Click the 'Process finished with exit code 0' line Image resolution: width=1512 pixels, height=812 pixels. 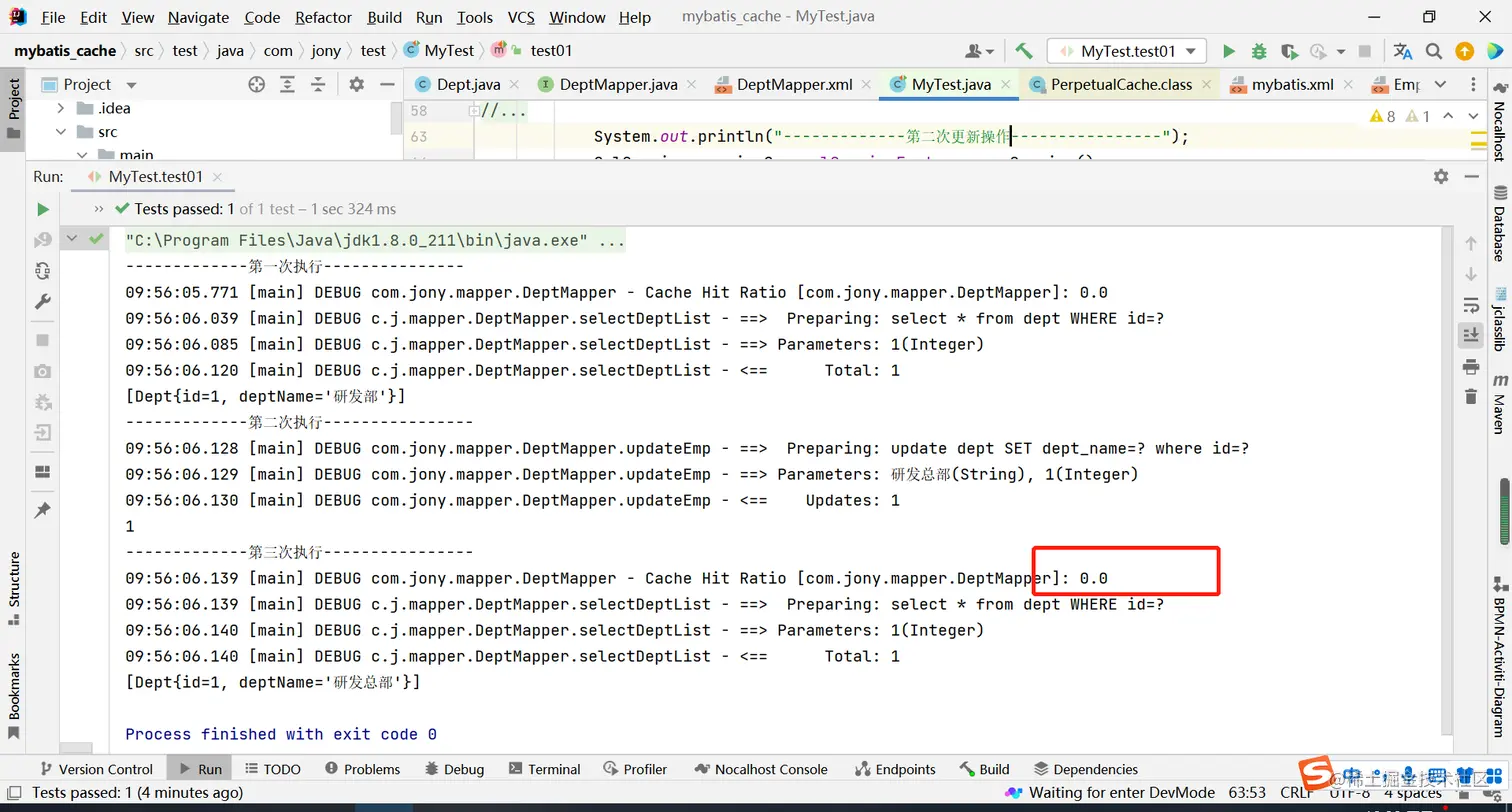coord(281,734)
